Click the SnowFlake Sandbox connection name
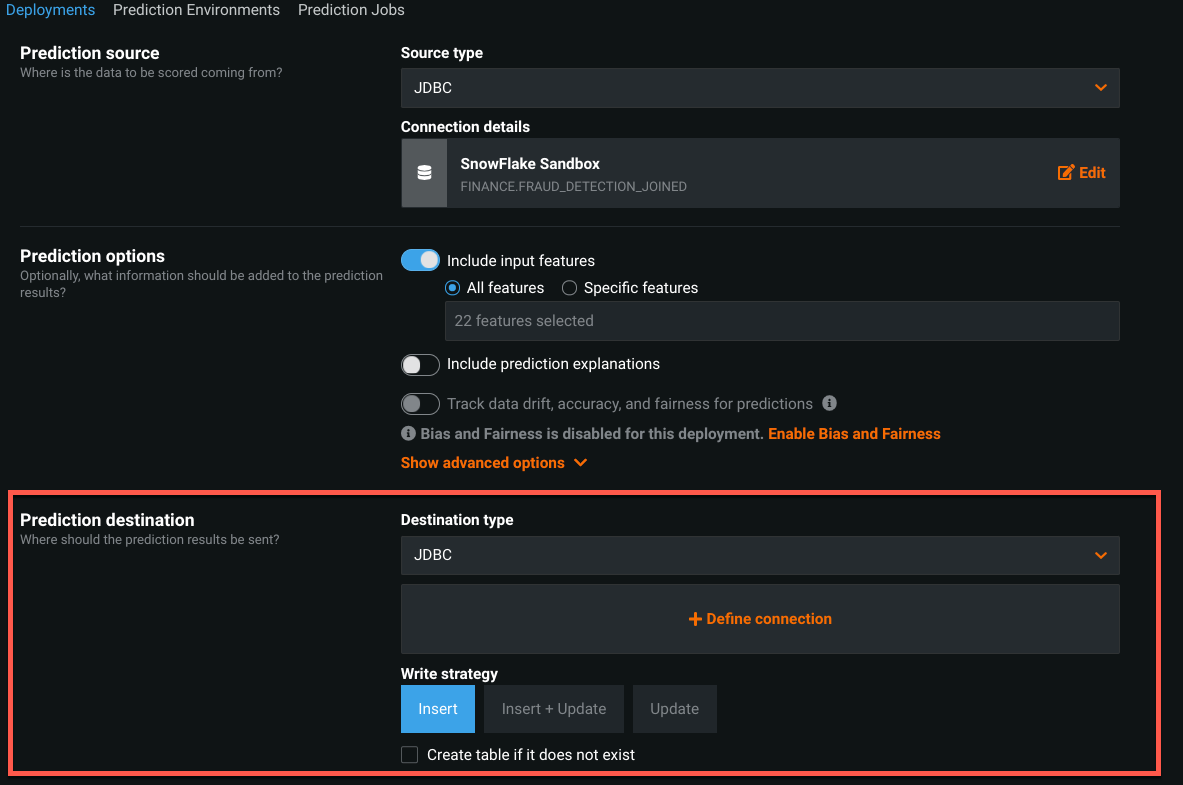This screenshot has height=785, width=1183. pyautogui.click(x=530, y=164)
